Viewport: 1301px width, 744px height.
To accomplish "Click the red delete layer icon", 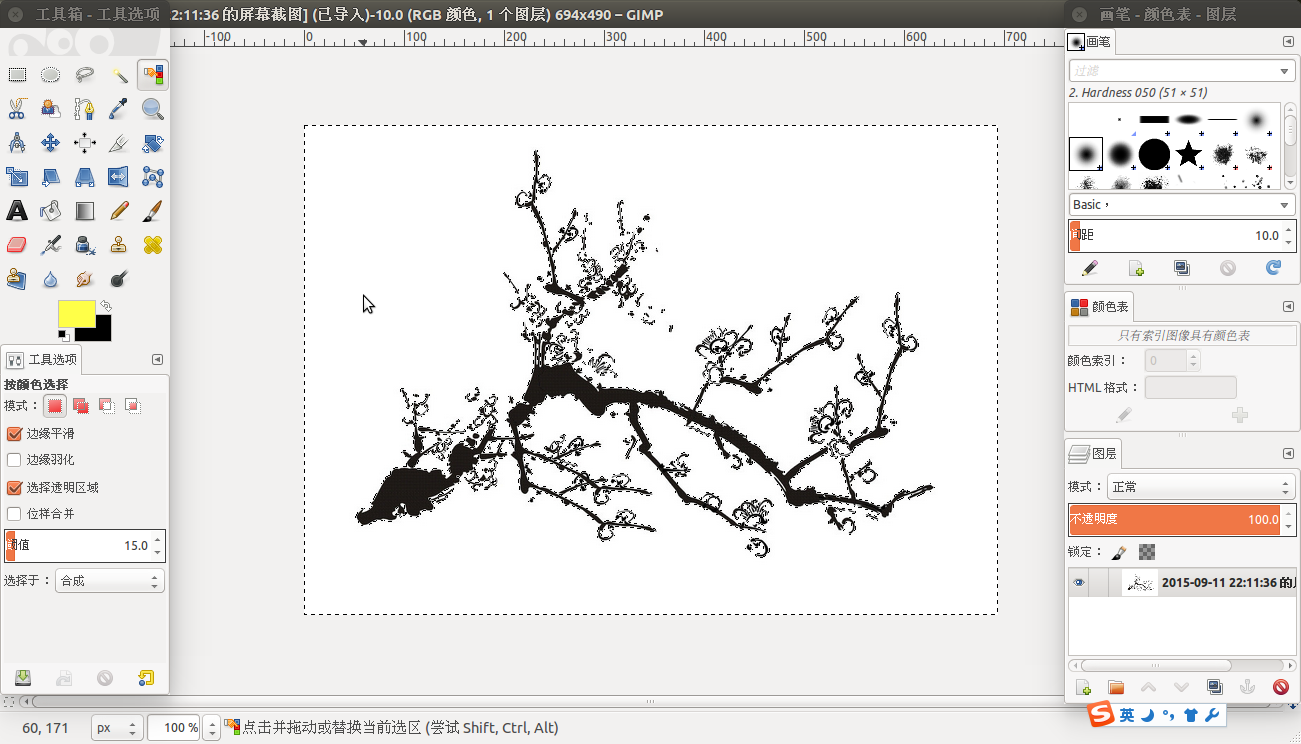I will point(1281,687).
